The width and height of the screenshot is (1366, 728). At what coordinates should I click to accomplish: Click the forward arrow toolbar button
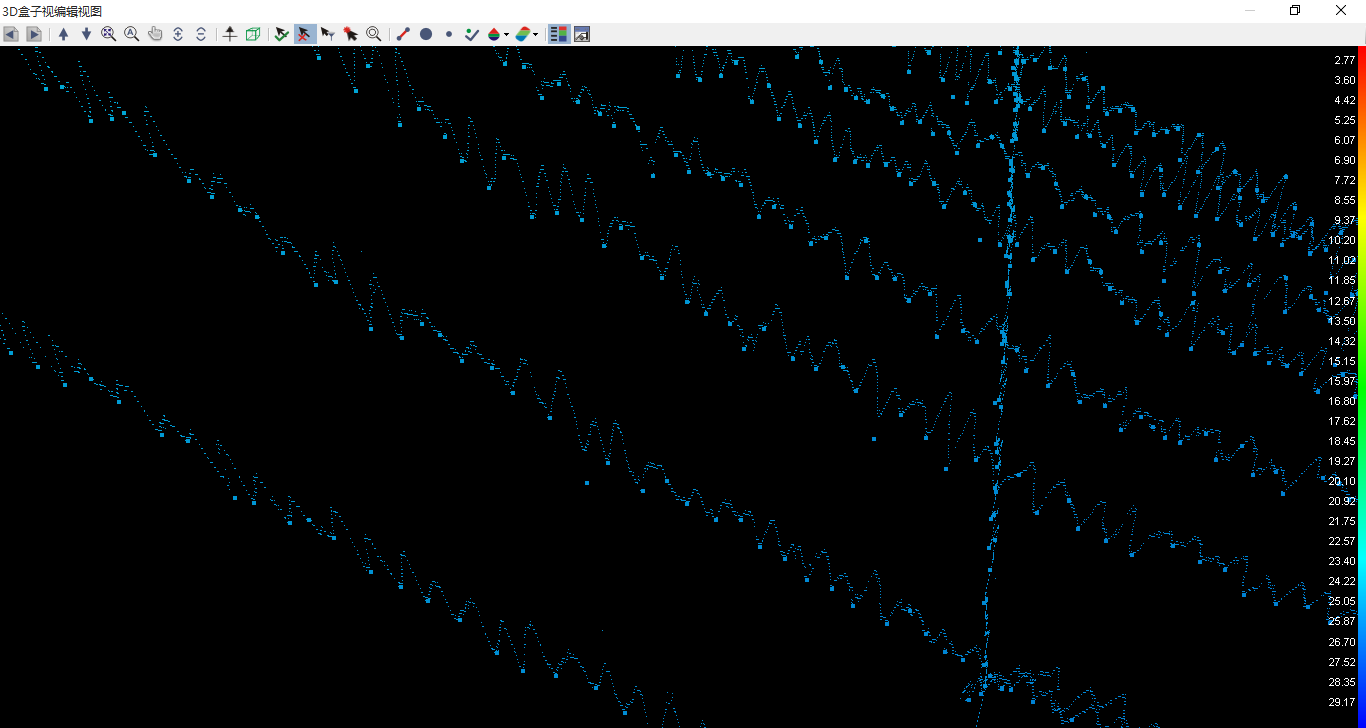pyautogui.click(x=34, y=34)
